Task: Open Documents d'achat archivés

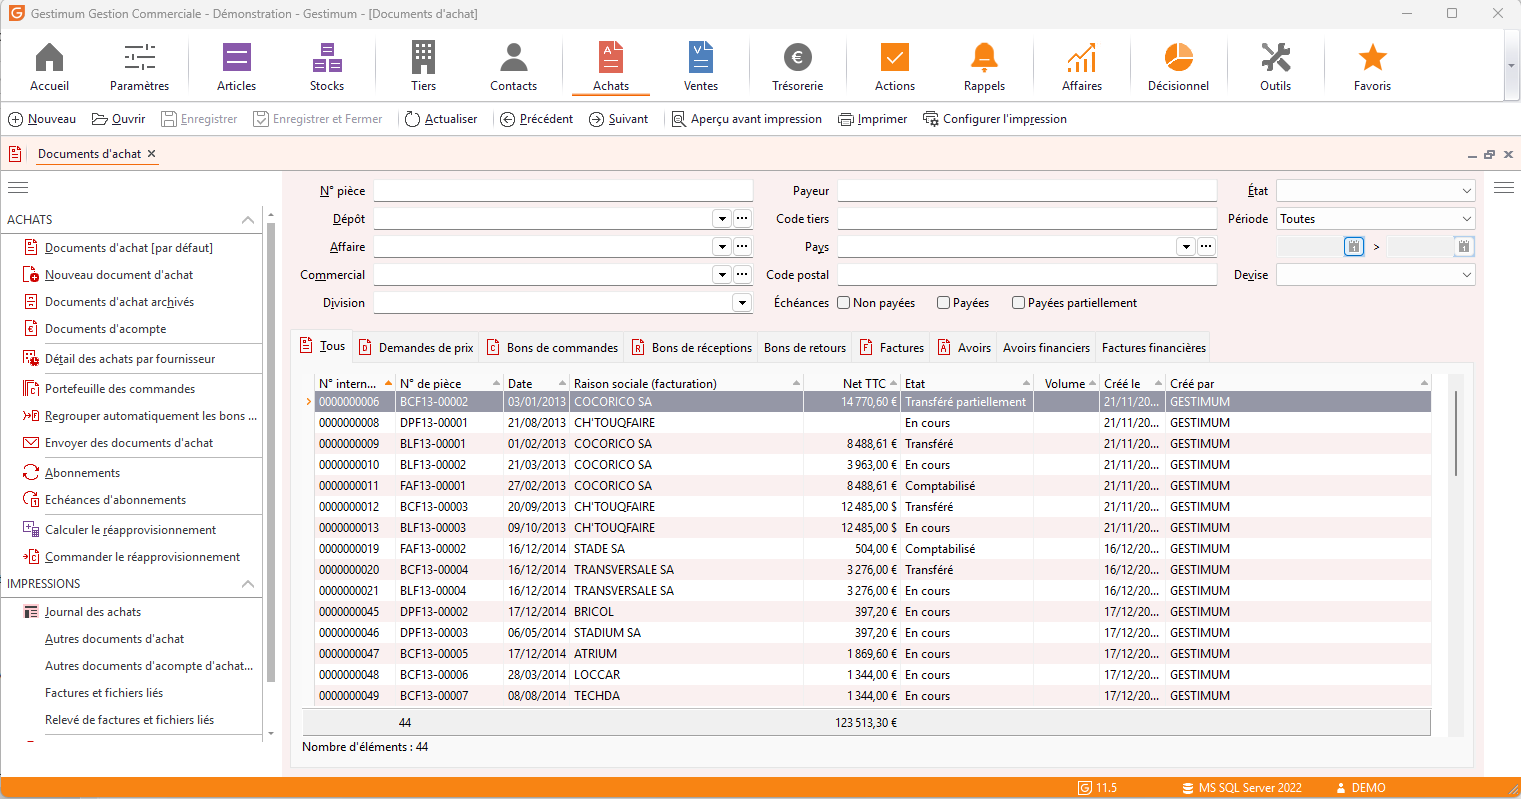Action: click(x=119, y=302)
